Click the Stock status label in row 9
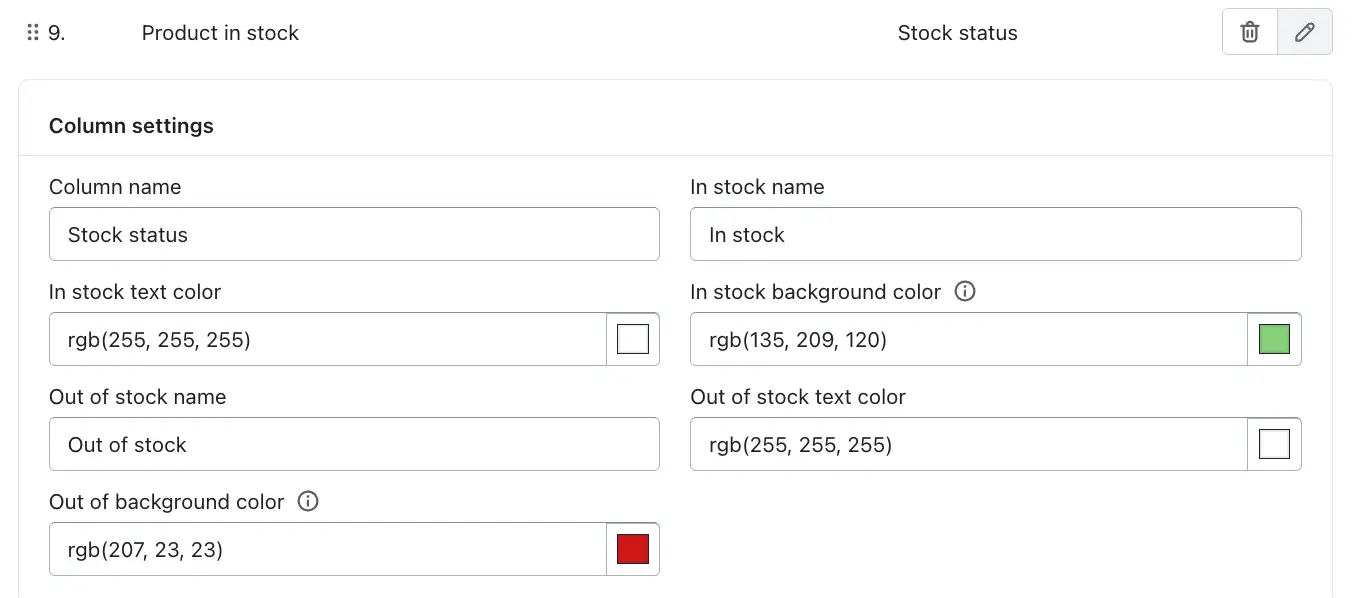This screenshot has height=598, width=1352. click(957, 33)
